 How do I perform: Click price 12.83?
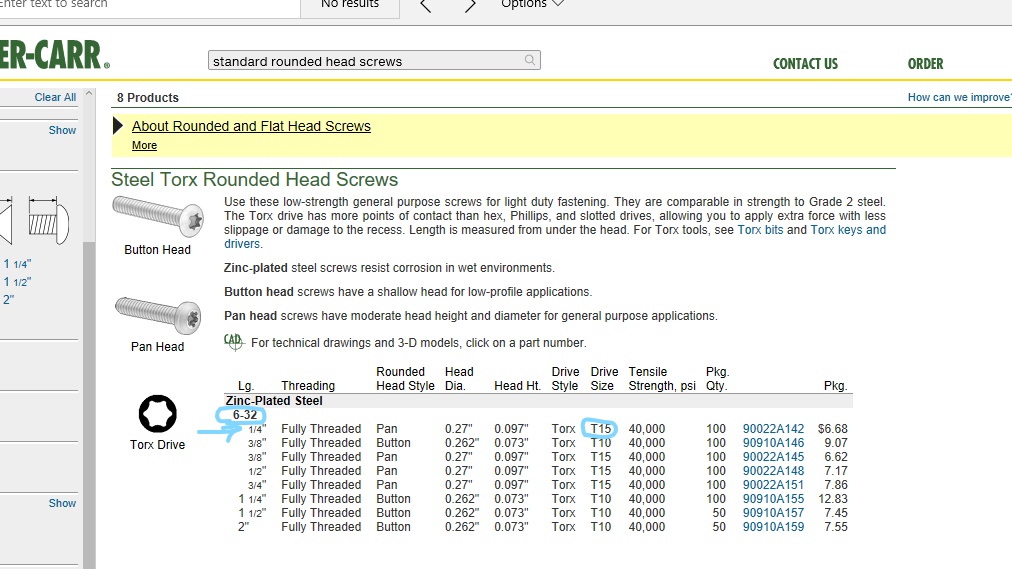click(x=833, y=499)
